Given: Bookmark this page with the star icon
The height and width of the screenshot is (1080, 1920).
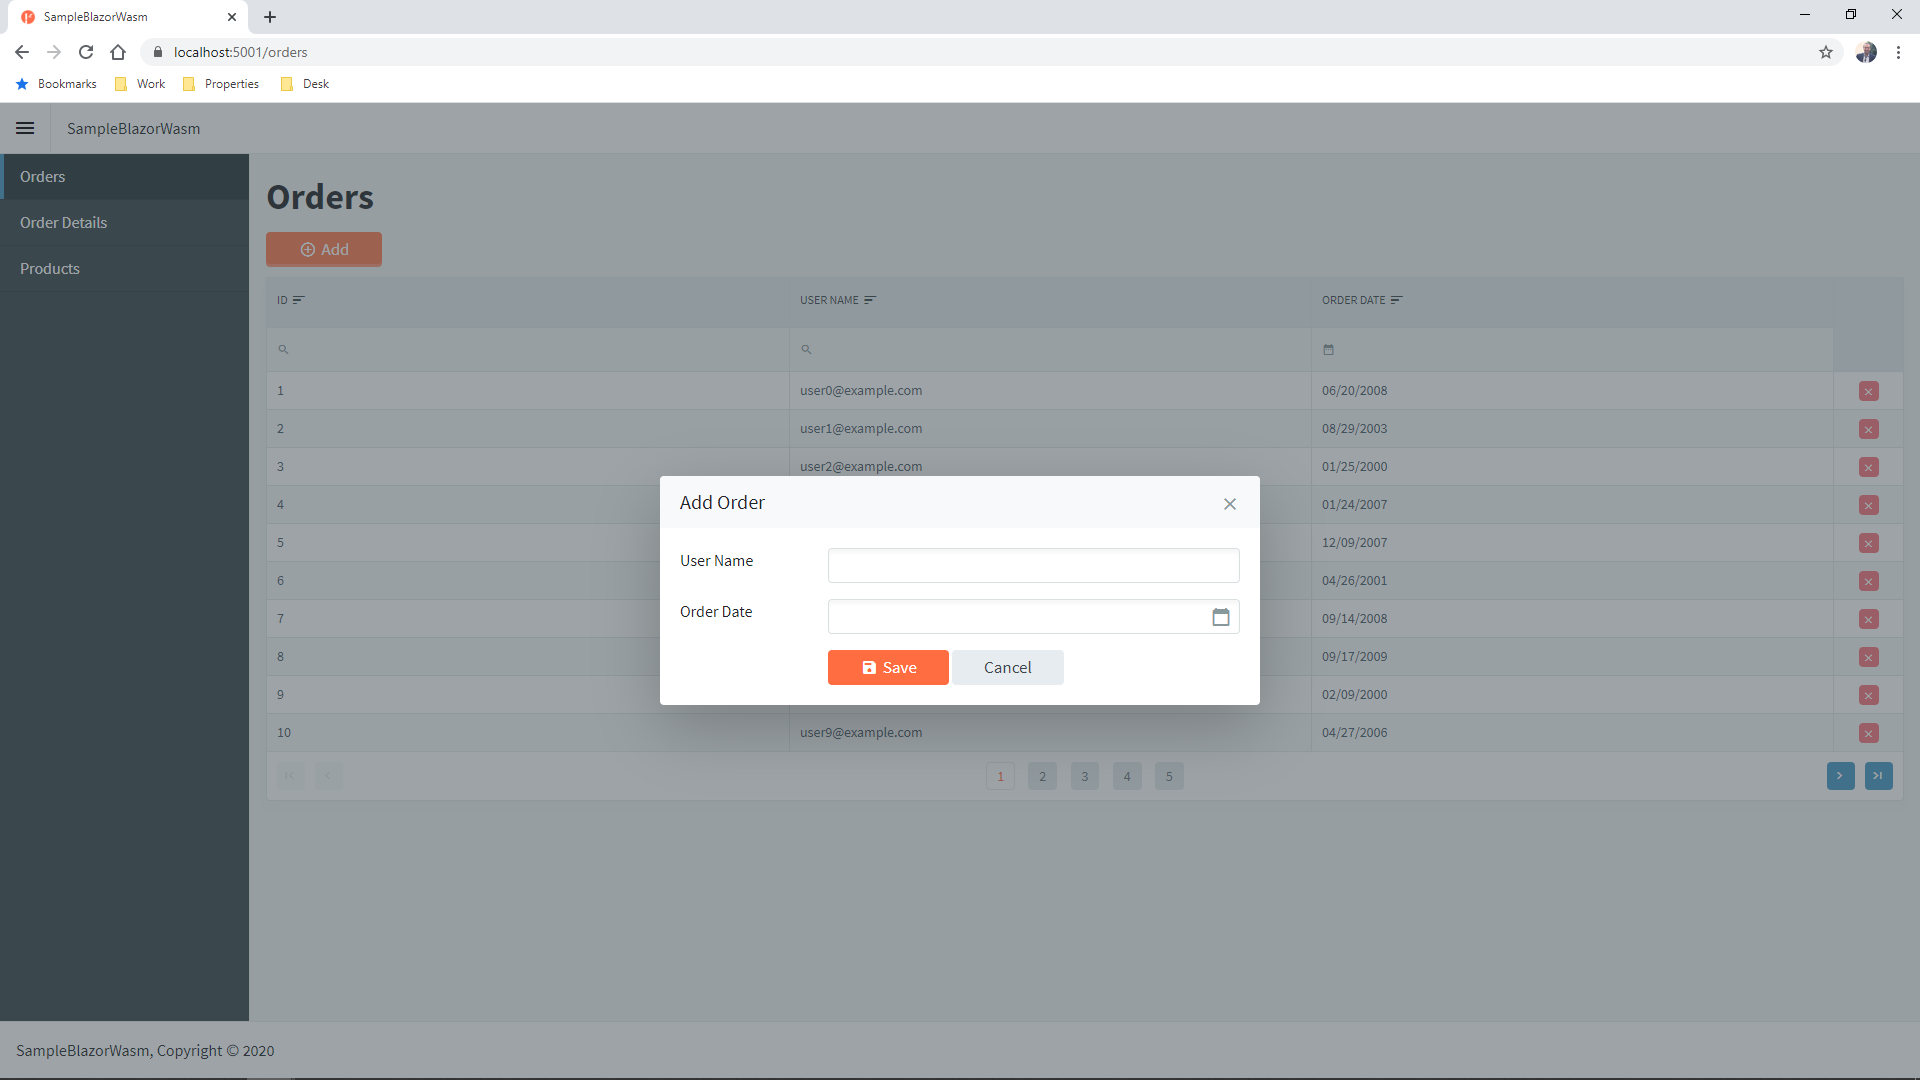Looking at the screenshot, I should click(1826, 52).
